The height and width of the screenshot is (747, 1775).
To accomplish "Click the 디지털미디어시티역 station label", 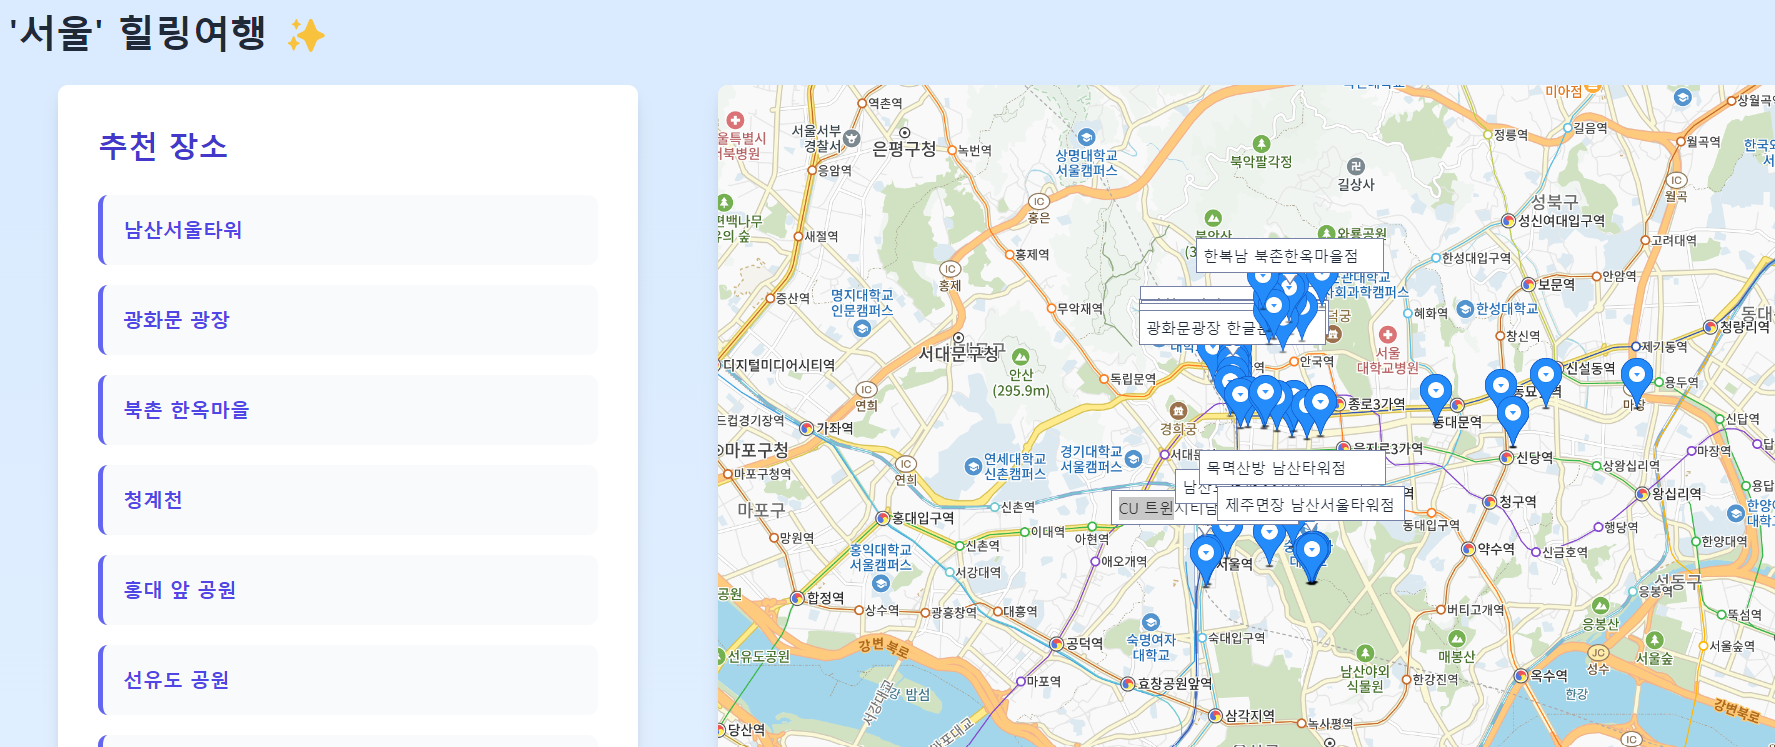I will [778, 365].
